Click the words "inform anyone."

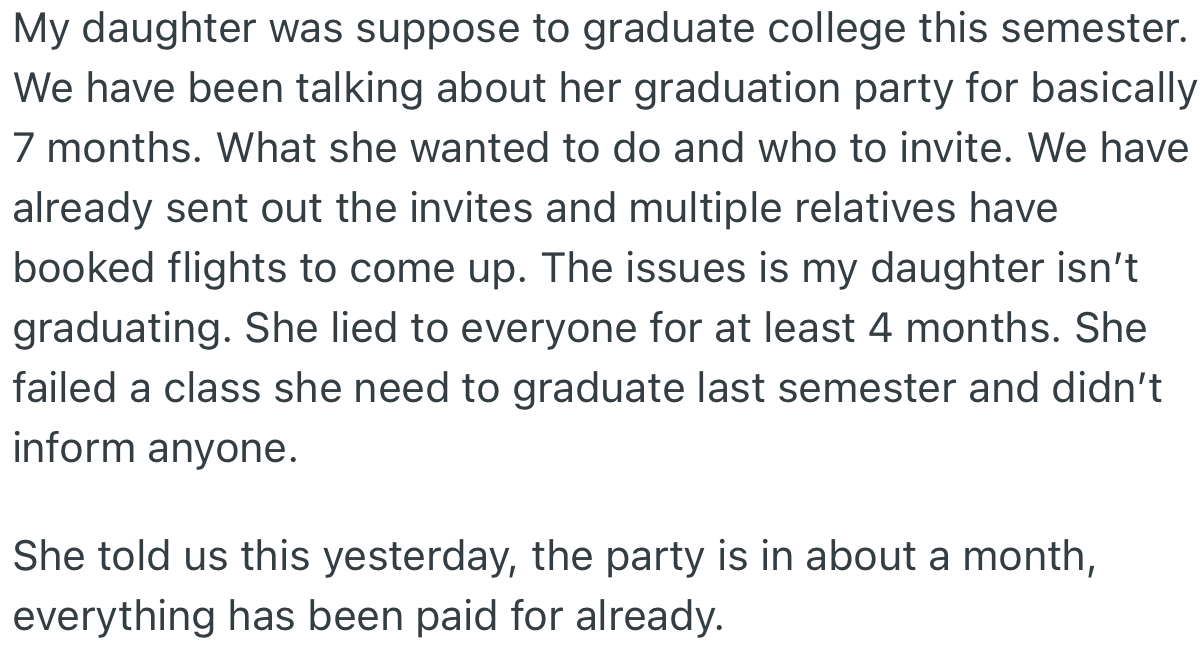[154, 448]
